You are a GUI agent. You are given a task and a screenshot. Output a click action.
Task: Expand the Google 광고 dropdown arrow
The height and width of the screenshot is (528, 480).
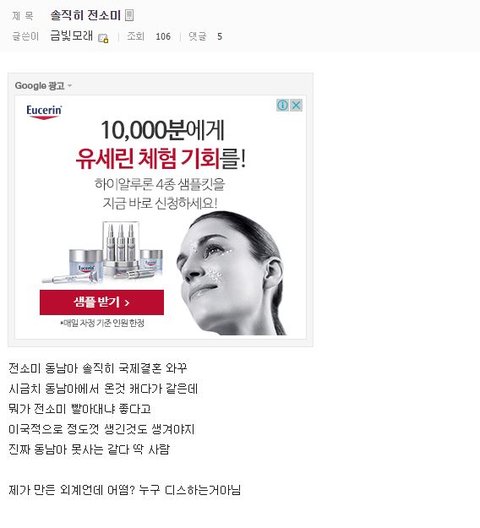click(x=70, y=86)
